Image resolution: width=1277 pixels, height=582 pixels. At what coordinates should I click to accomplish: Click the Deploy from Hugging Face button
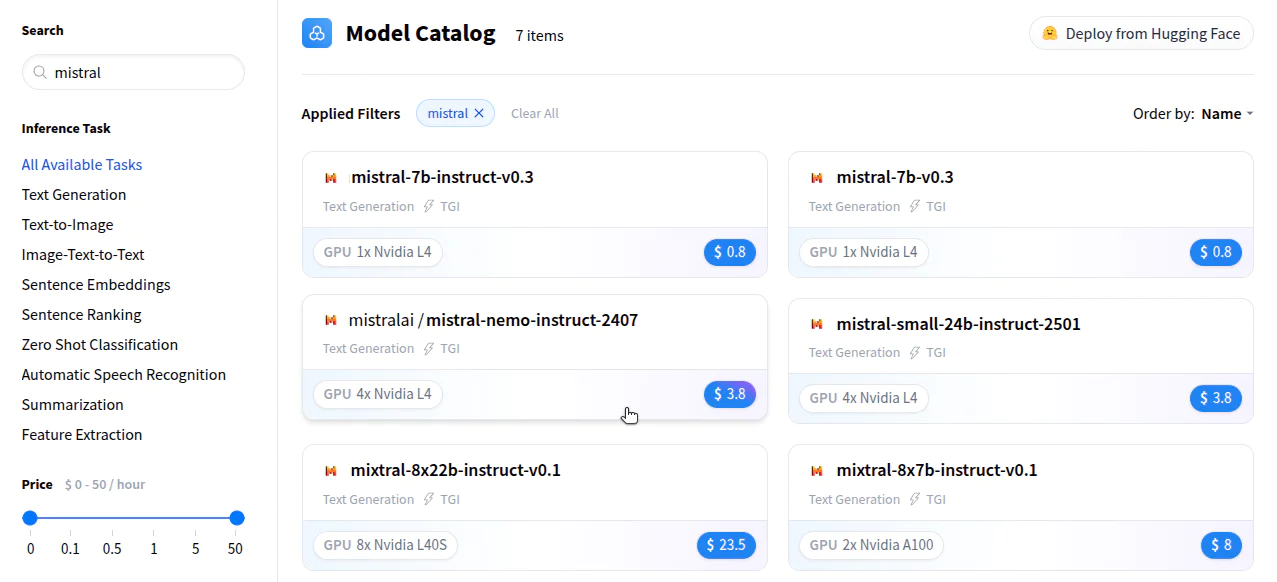tap(1141, 33)
